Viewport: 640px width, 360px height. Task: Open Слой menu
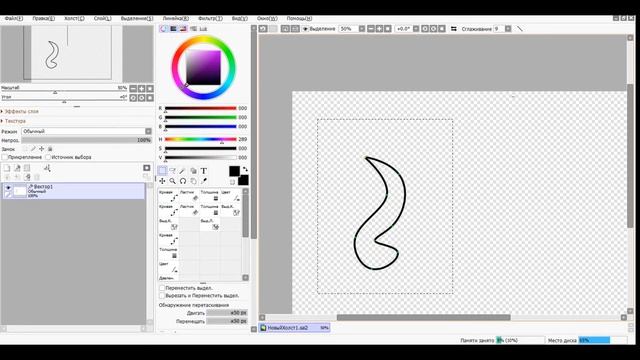(x=102, y=18)
